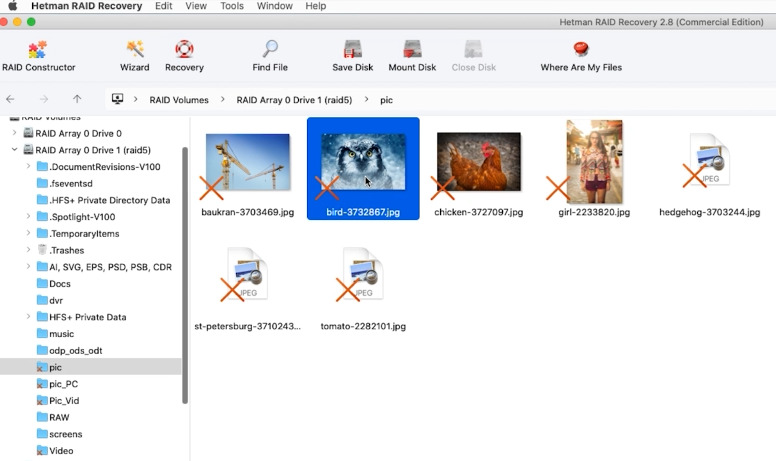This screenshot has width=776, height=461.
Task: Select the Docs folder
Action: (54, 283)
